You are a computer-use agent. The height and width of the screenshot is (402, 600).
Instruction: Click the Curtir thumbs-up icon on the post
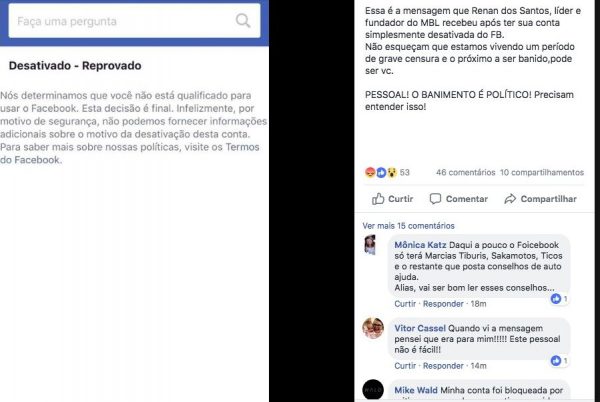pos(378,199)
